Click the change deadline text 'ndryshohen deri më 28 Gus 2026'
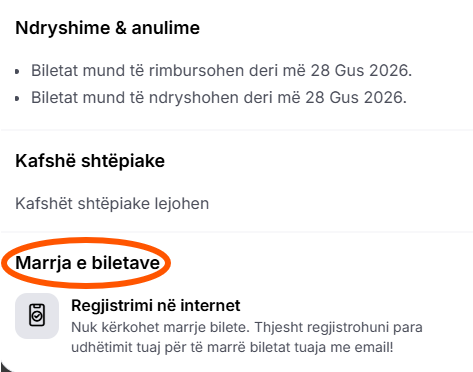Image resolution: width=473 pixels, height=372 pixels. point(276,98)
